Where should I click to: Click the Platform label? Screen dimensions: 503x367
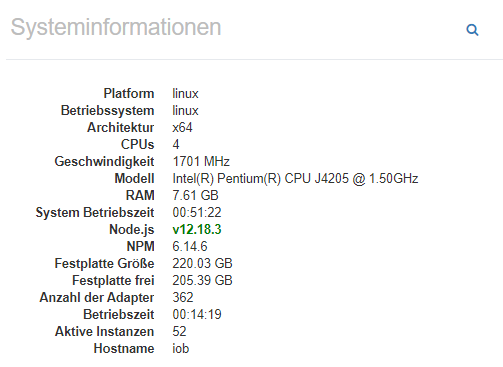(x=129, y=93)
